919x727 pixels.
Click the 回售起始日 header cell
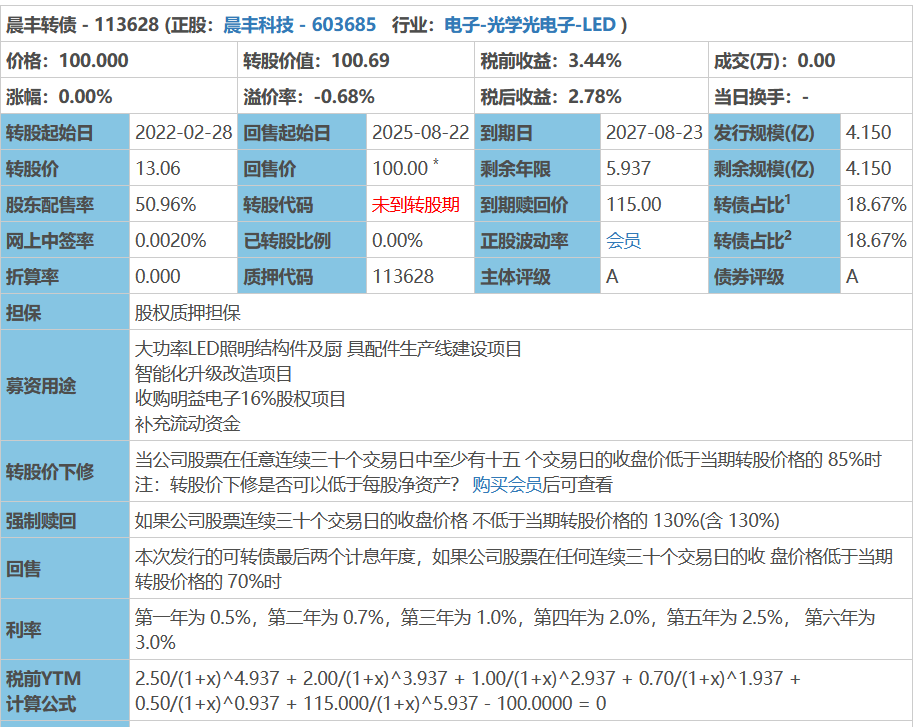(302, 133)
